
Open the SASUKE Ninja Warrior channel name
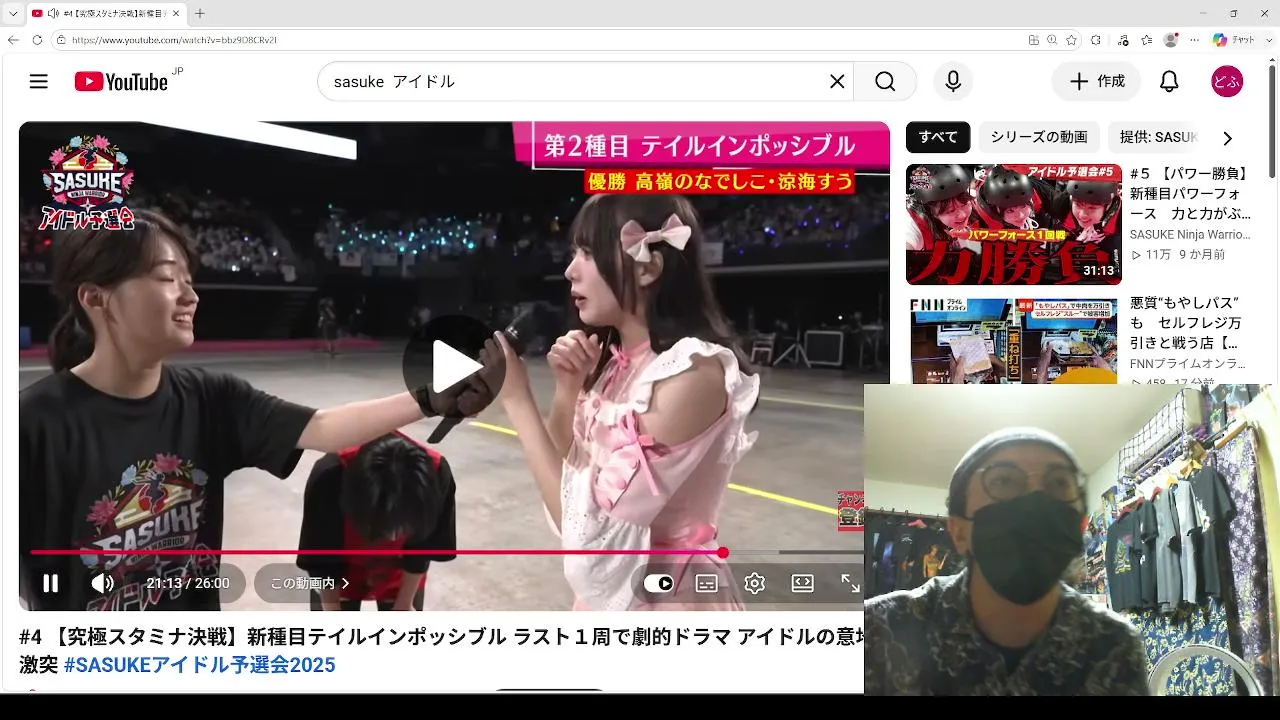click(1190, 234)
